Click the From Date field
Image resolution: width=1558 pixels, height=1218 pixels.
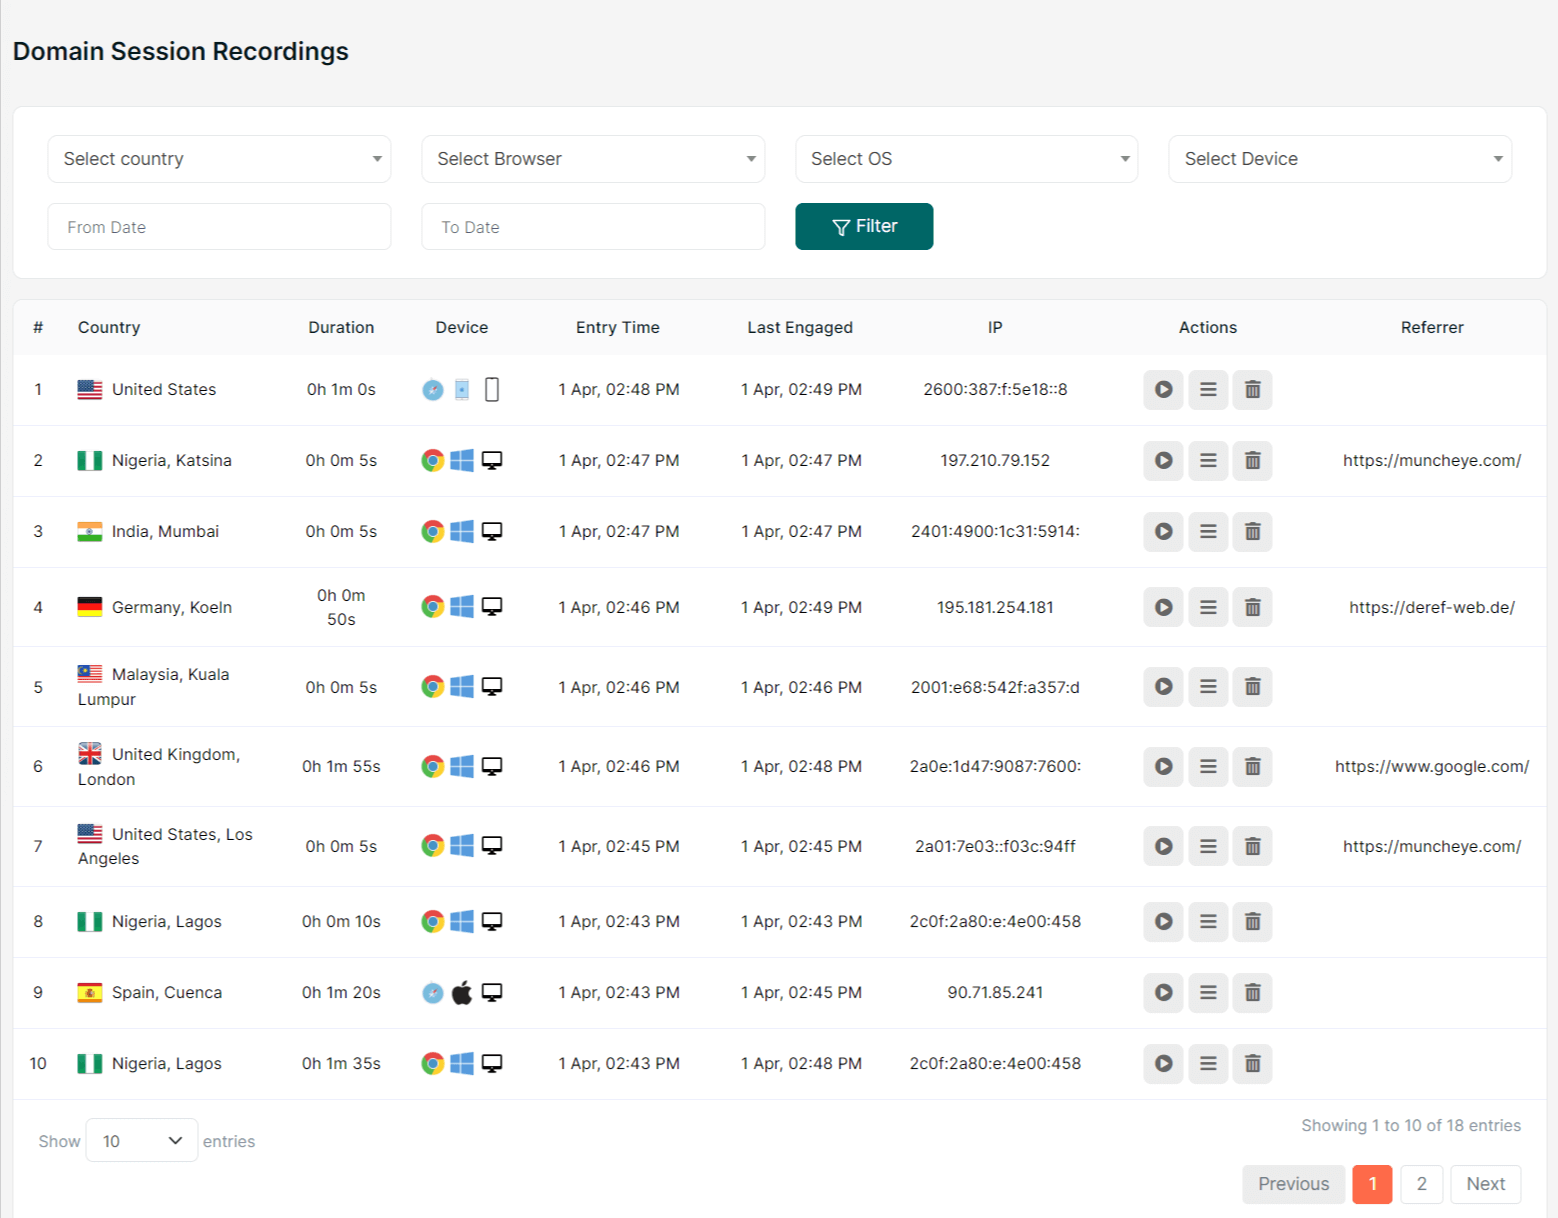tap(219, 227)
